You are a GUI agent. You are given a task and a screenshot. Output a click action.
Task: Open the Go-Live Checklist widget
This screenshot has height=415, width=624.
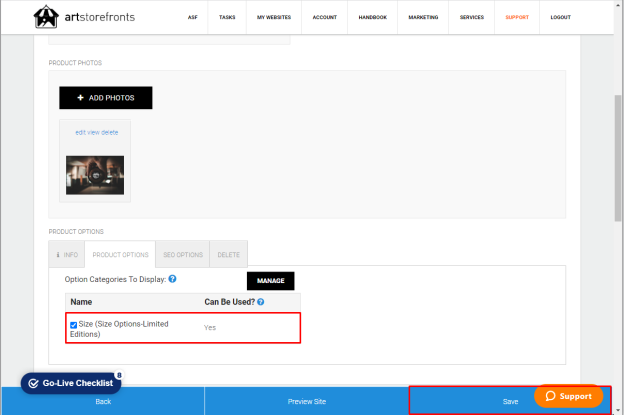71,383
